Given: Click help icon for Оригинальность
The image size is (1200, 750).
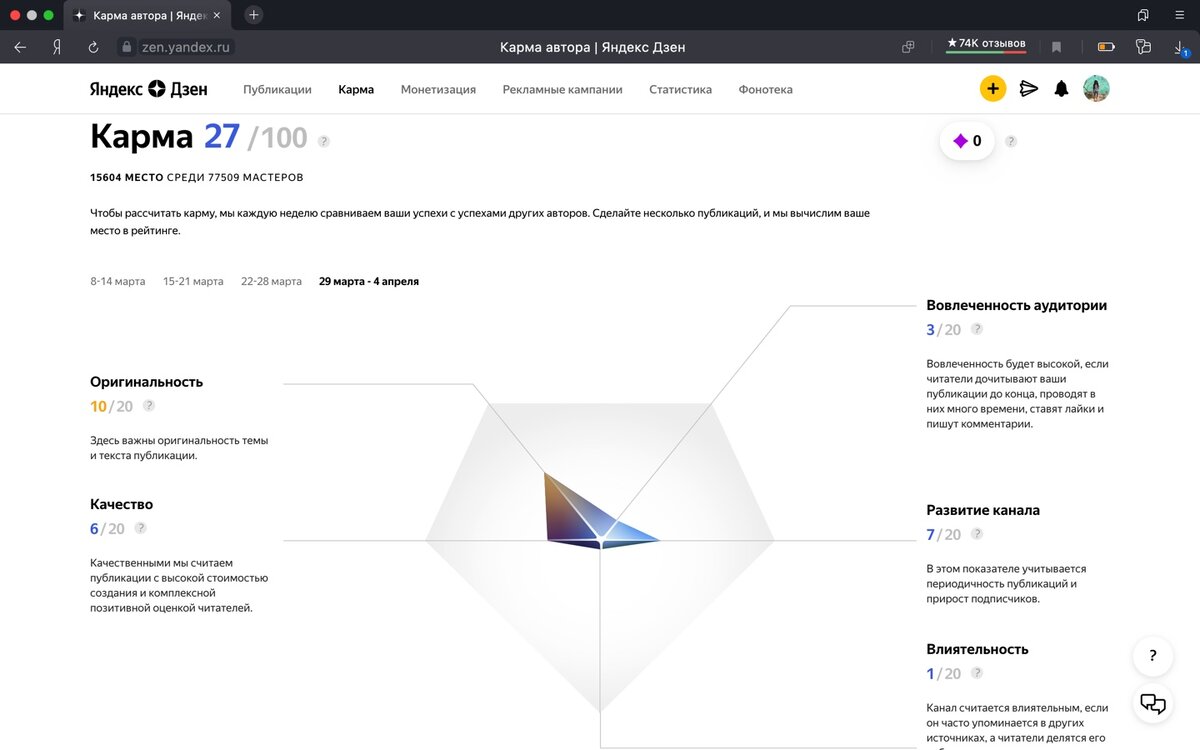Looking at the screenshot, I should click(149, 406).
